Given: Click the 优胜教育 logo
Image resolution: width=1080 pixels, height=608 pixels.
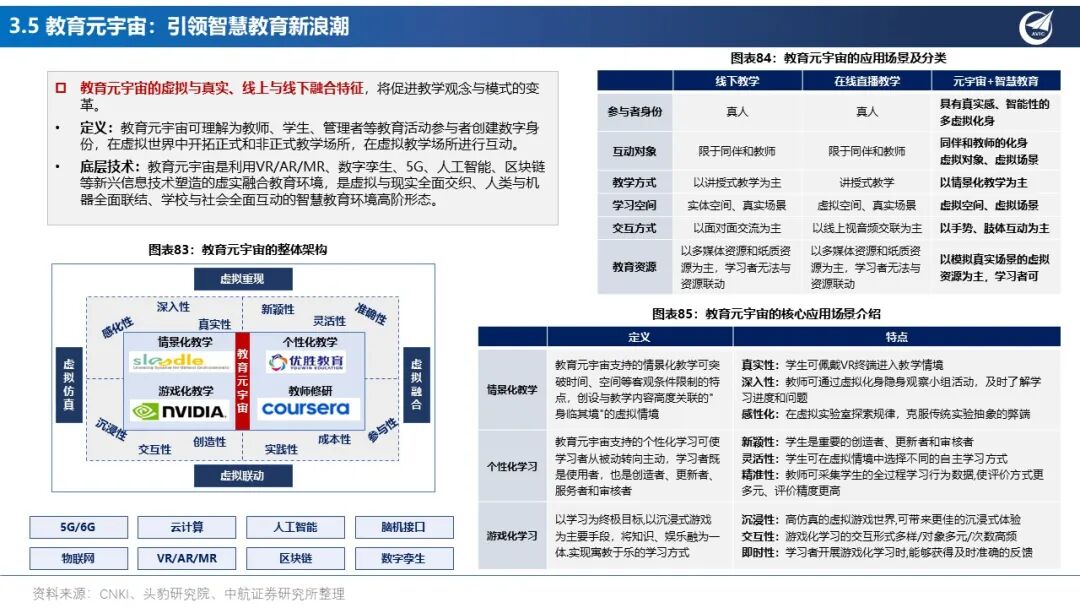Looking at the screenshot, I should (307, 361).
